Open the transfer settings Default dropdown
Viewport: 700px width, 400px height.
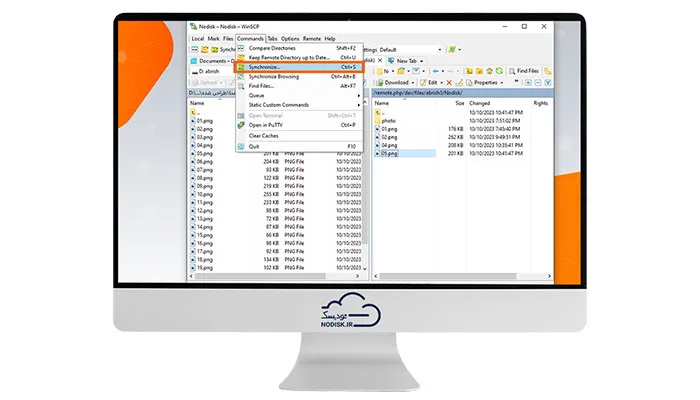(410, 50)
